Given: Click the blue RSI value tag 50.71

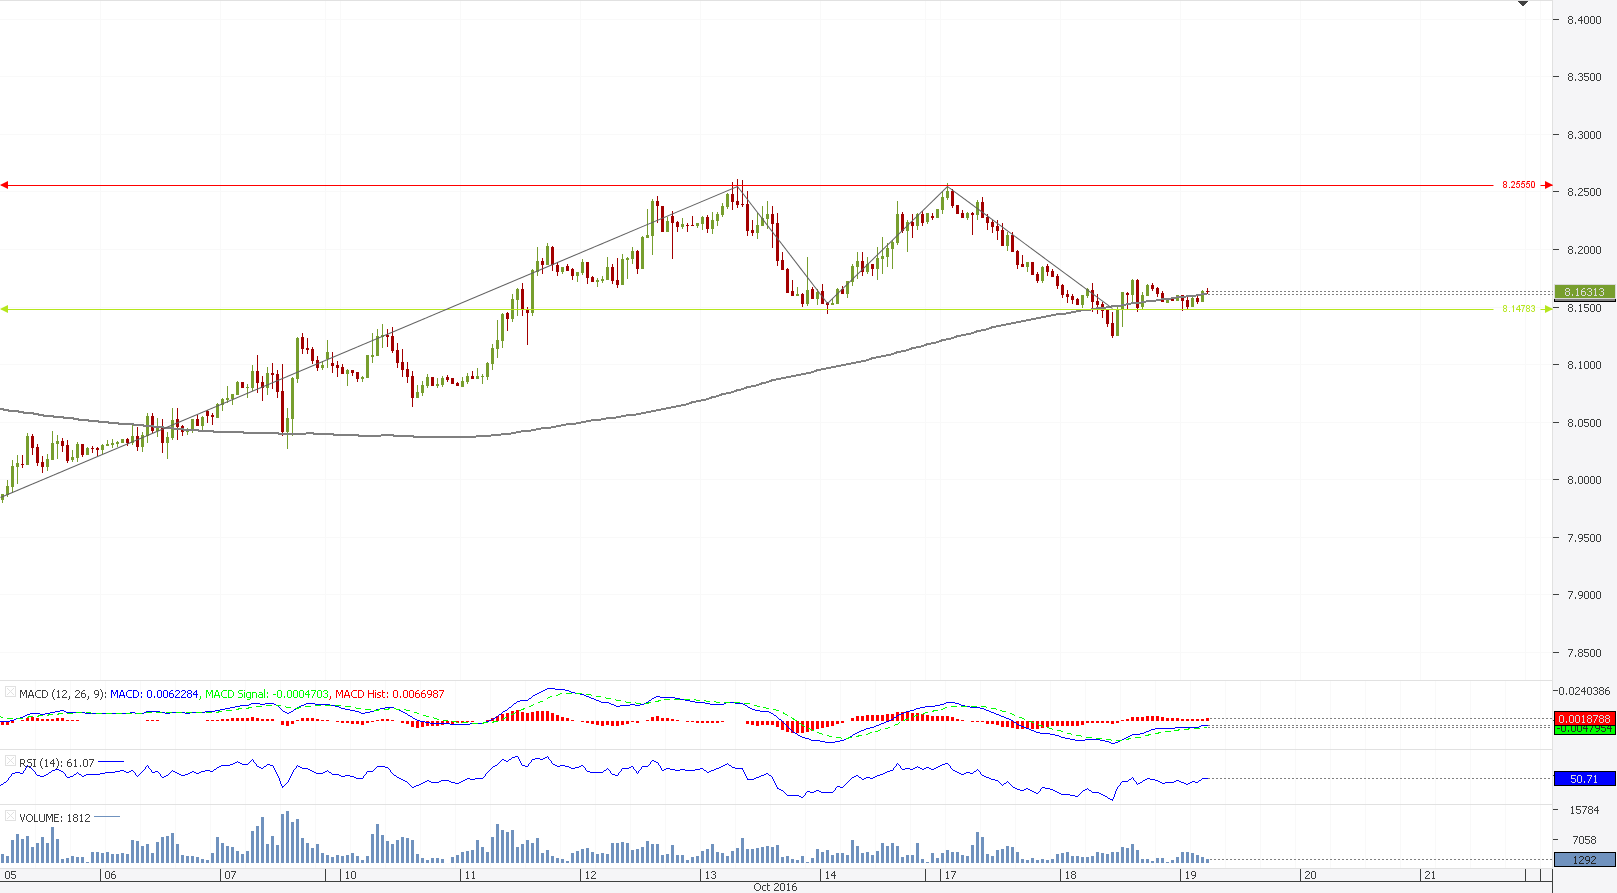Looking at the screenshot, I should 1585,779.
